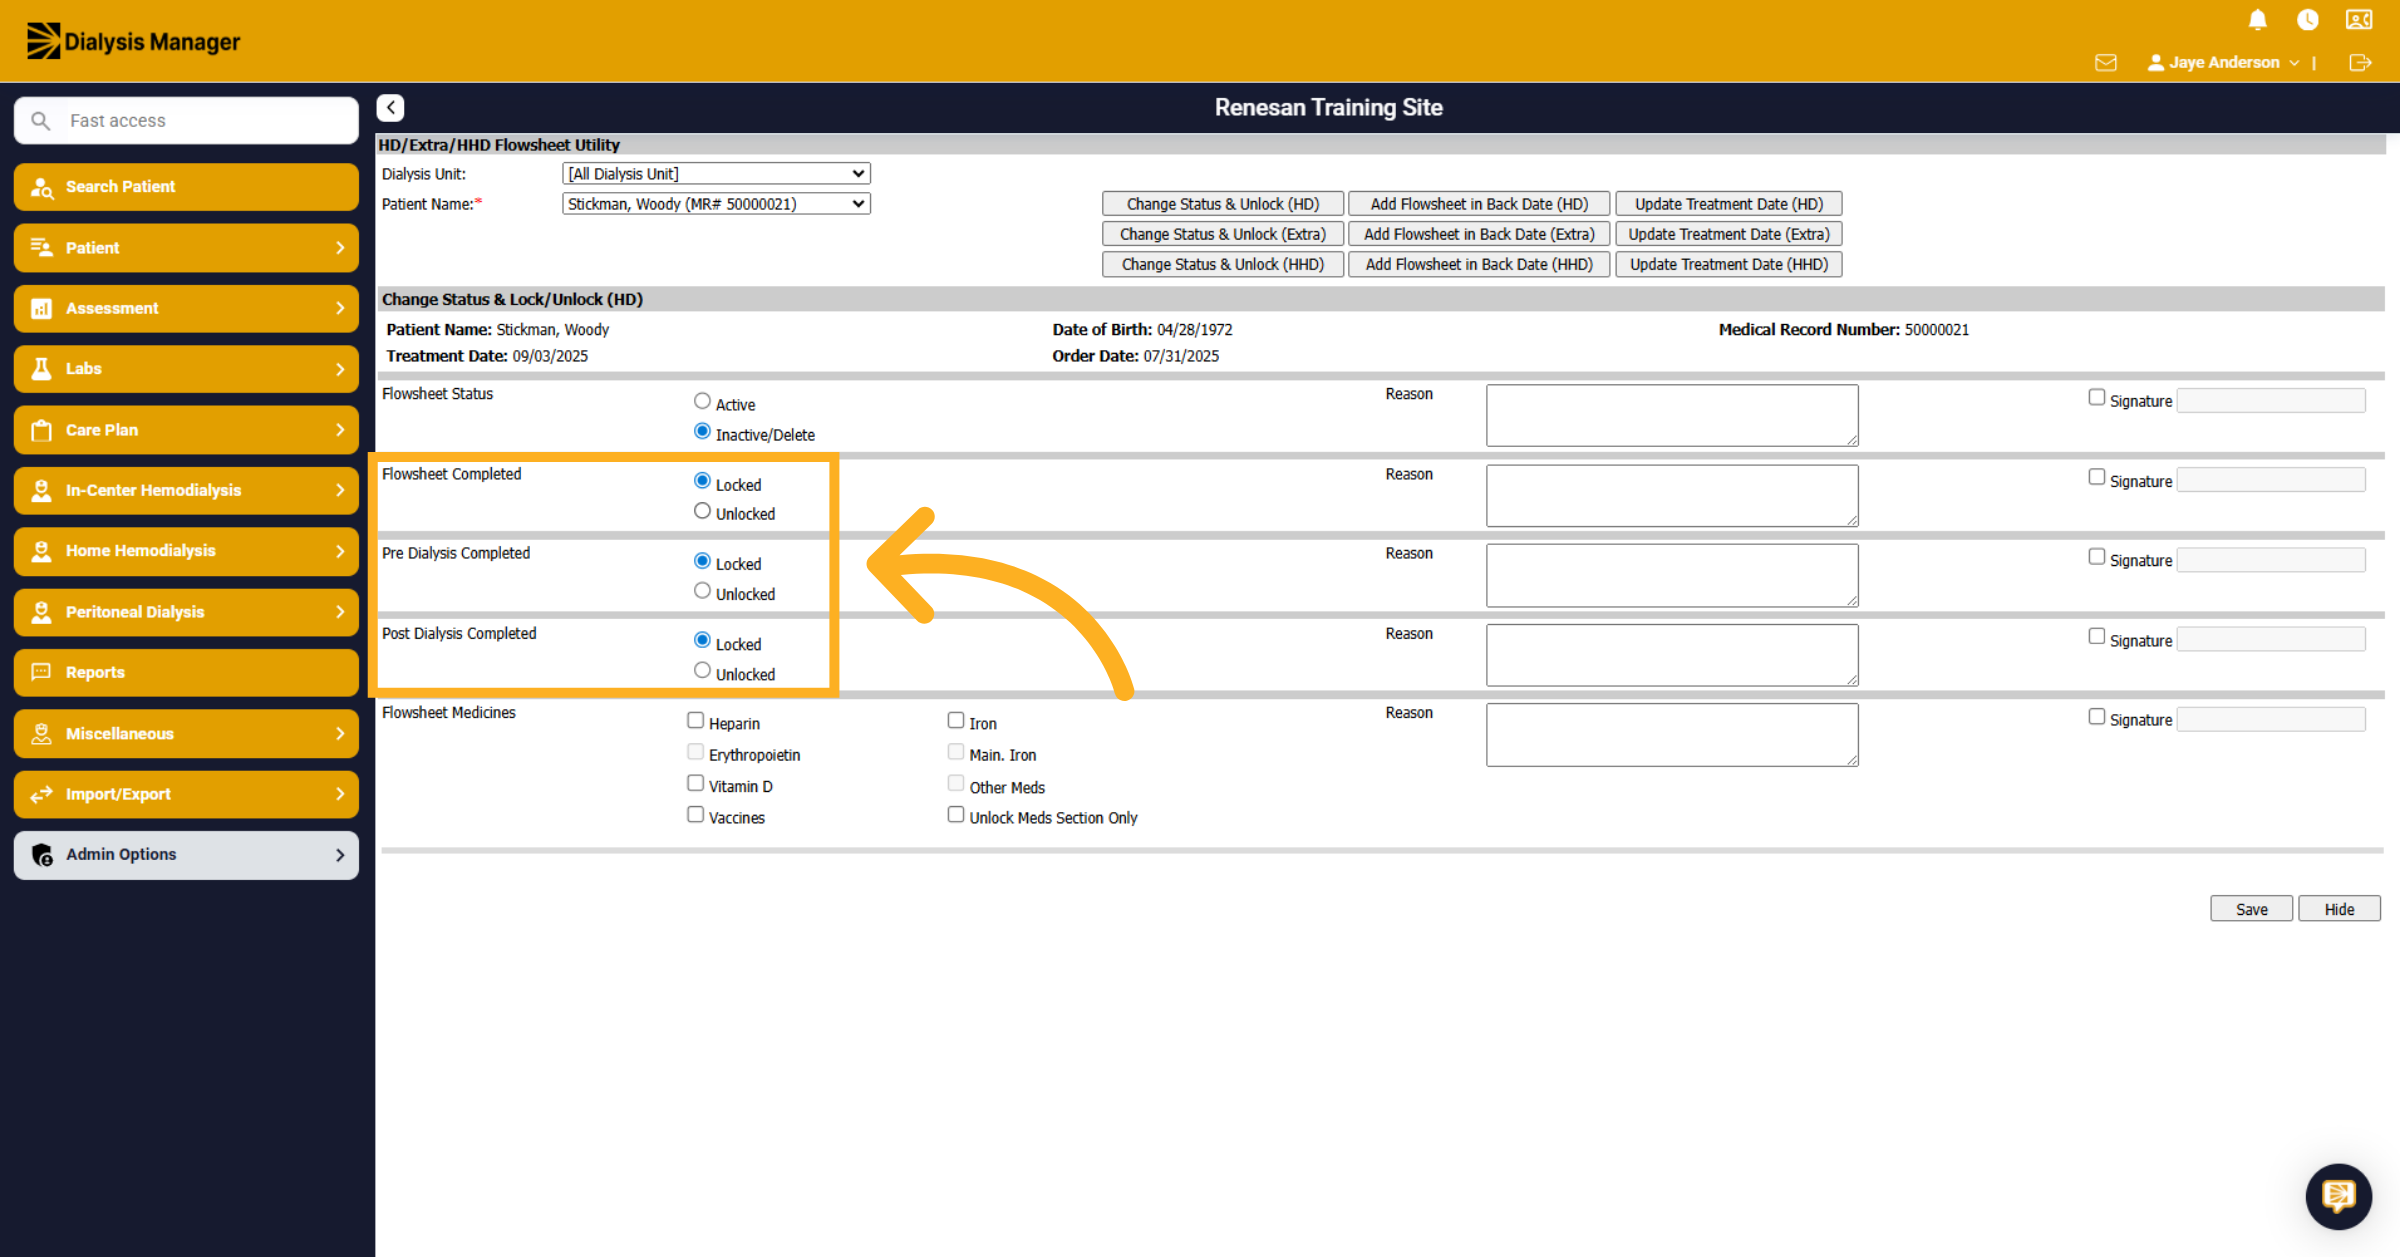
Task: Open the Peritoneal Dialysis menu item
Action: 186,612
